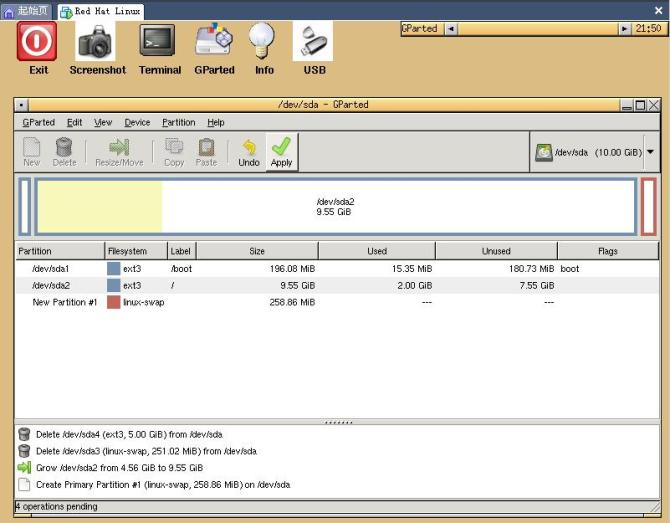The image size is (670, 523).
Task: Click the Used column header
Action: [377, 251]
